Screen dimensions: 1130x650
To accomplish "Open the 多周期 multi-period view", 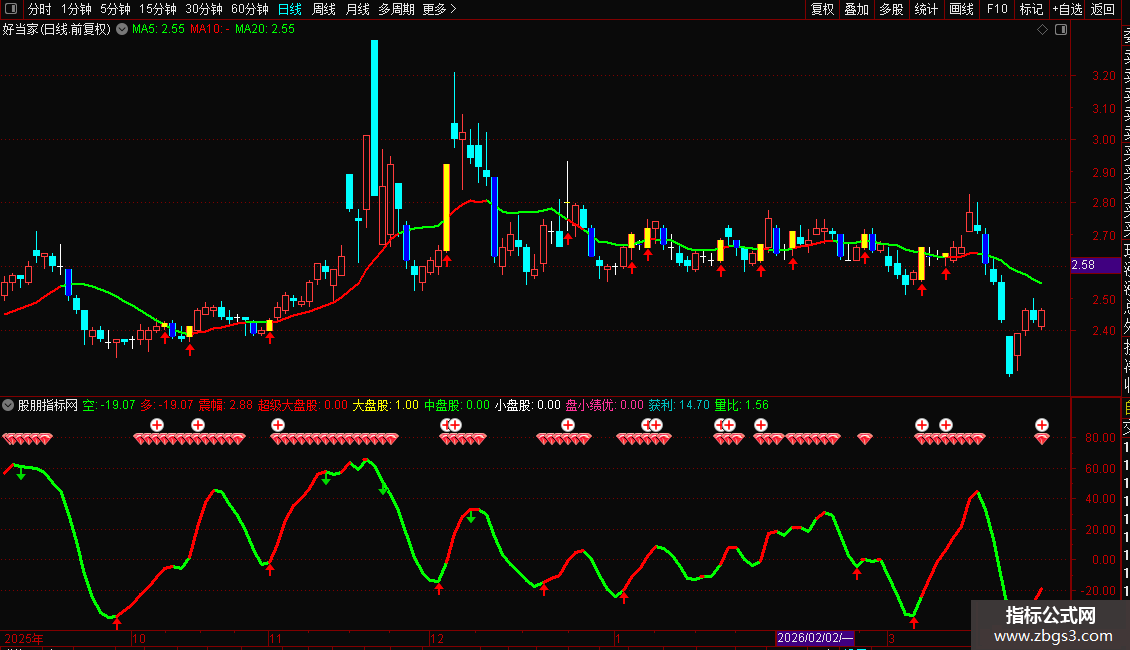I will [x=396, y=9].
